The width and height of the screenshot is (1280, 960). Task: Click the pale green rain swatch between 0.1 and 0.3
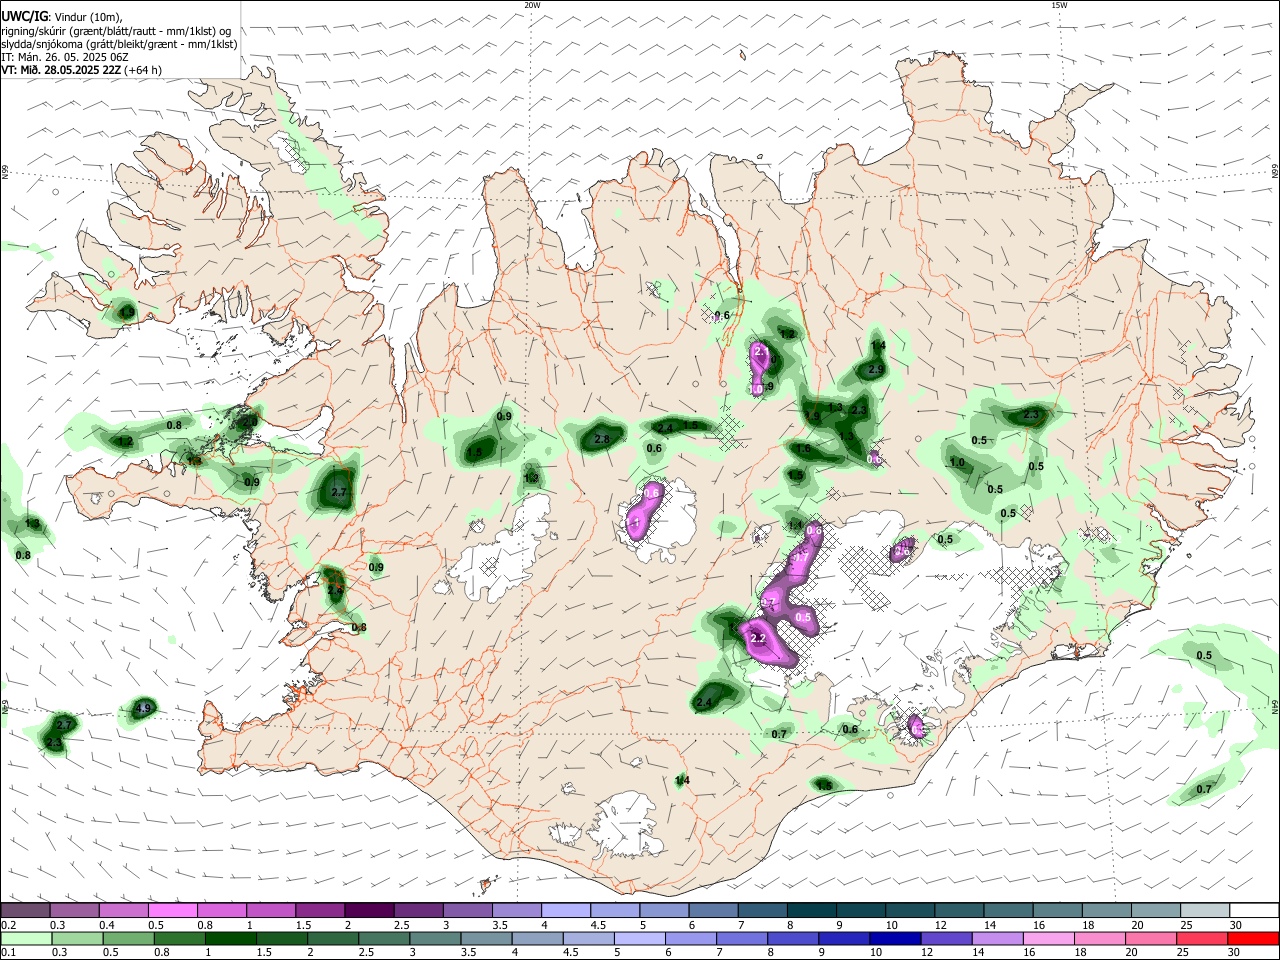25,938
